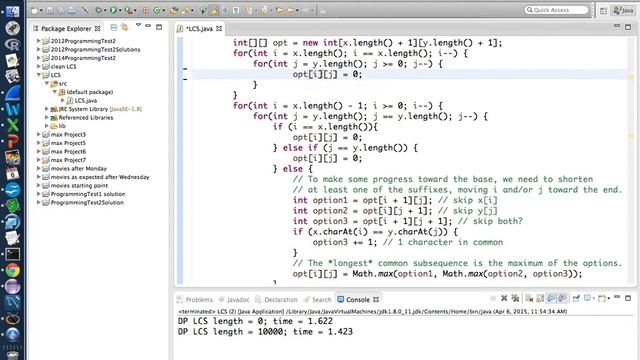Screen dimensions: 640x360
Task: Click the Print icon in the toolbar
Action: tap(72, 10)
